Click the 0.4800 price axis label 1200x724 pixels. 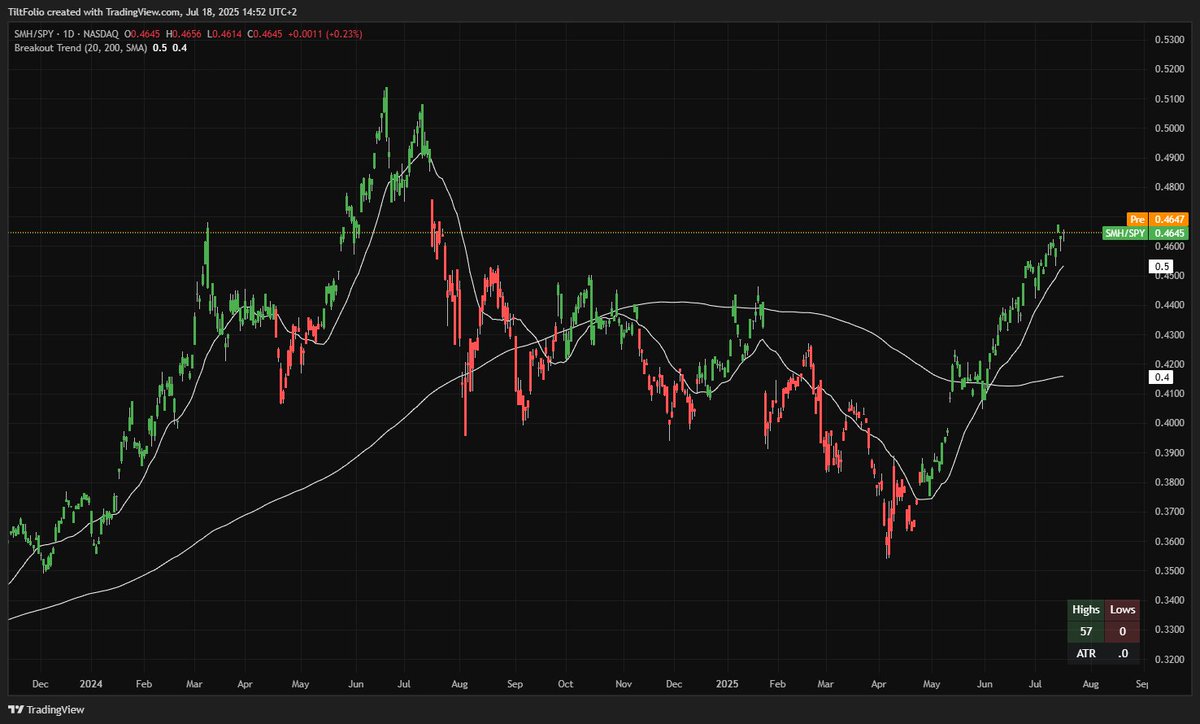click(1169, 187)
